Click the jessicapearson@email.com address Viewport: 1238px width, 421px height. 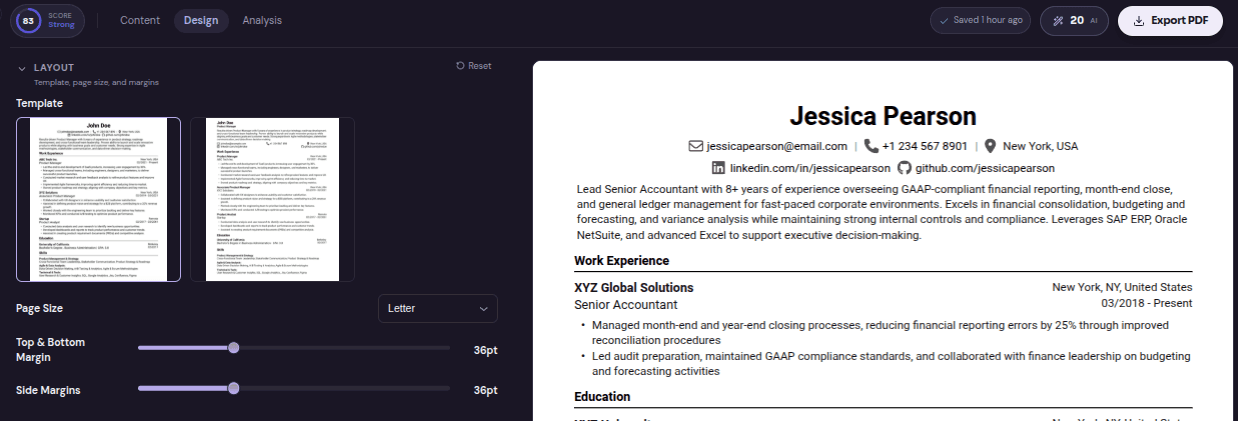click(776, 146)
